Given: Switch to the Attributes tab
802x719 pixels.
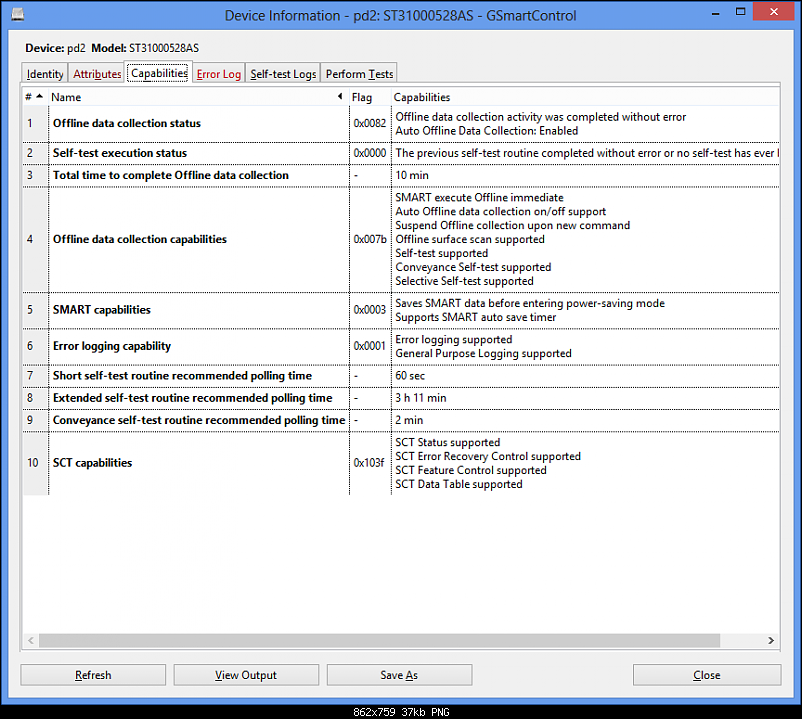Looking at the screenshot, I should (x=97, y=74).
